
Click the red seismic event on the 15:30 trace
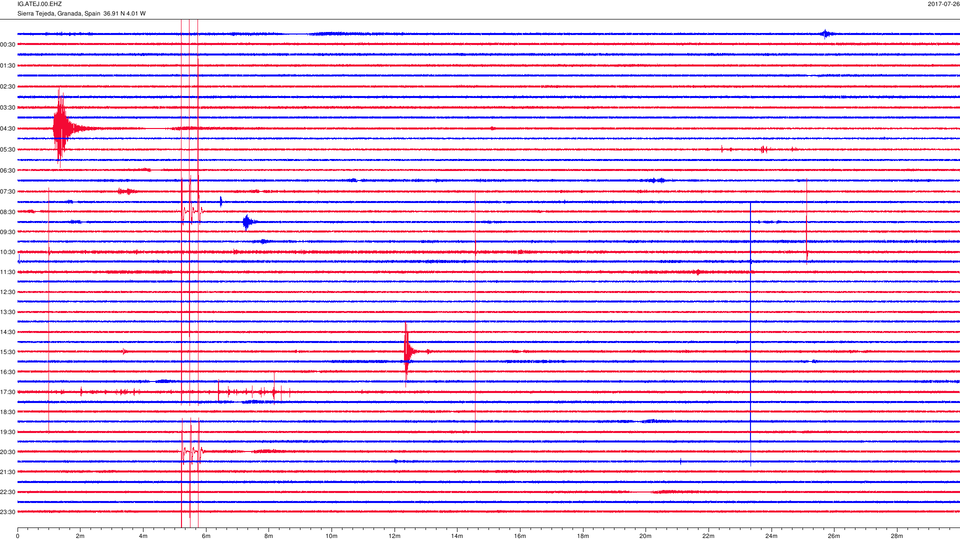[407, 351]
